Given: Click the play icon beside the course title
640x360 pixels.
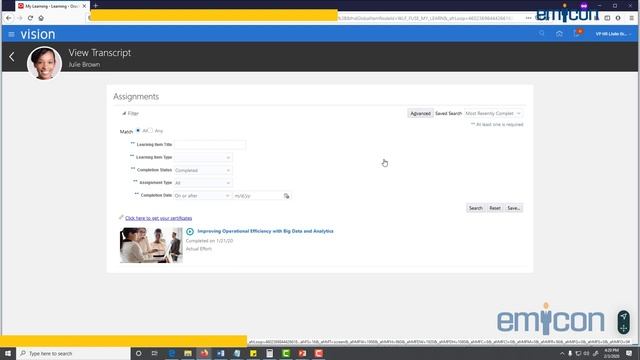Looking at the screenshot, I should point(190,231).
